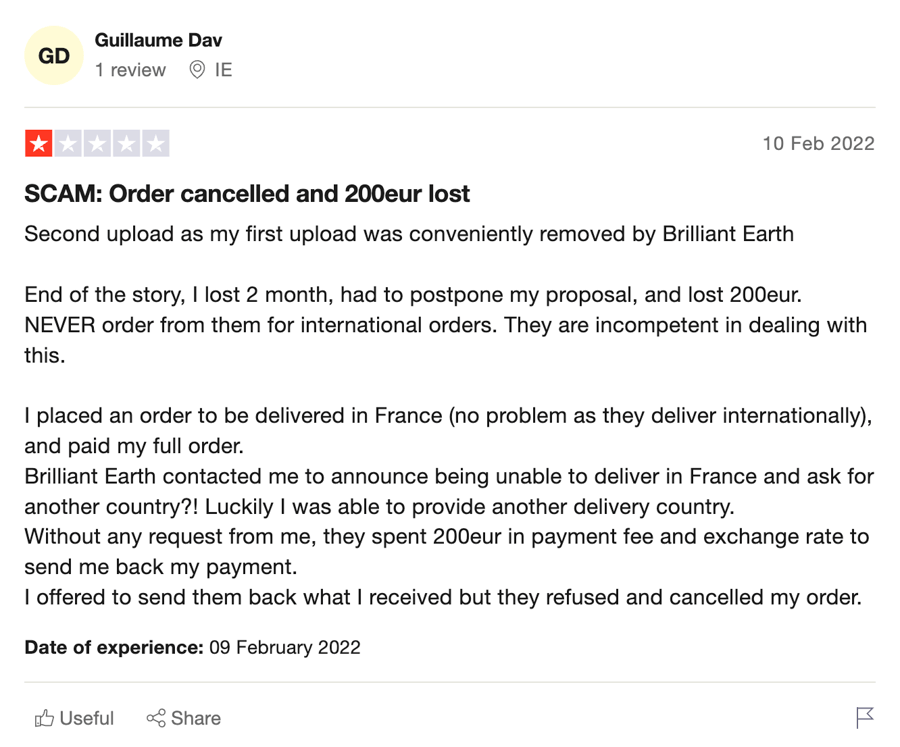Click the GD reviewer avatar circle
Viewport: 900px width, 747px height.
point(54,56)
